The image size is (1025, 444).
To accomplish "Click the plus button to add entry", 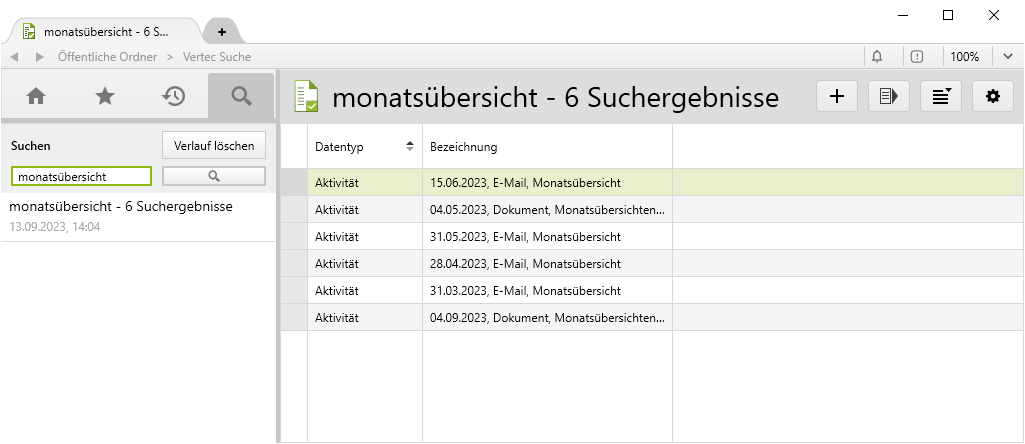I will pyautogui.click(x=837, y=96).
